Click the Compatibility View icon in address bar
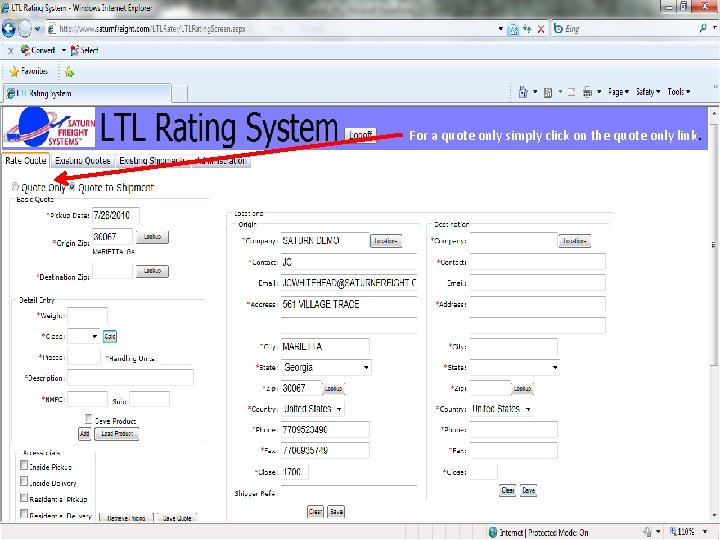 [513, 29]
